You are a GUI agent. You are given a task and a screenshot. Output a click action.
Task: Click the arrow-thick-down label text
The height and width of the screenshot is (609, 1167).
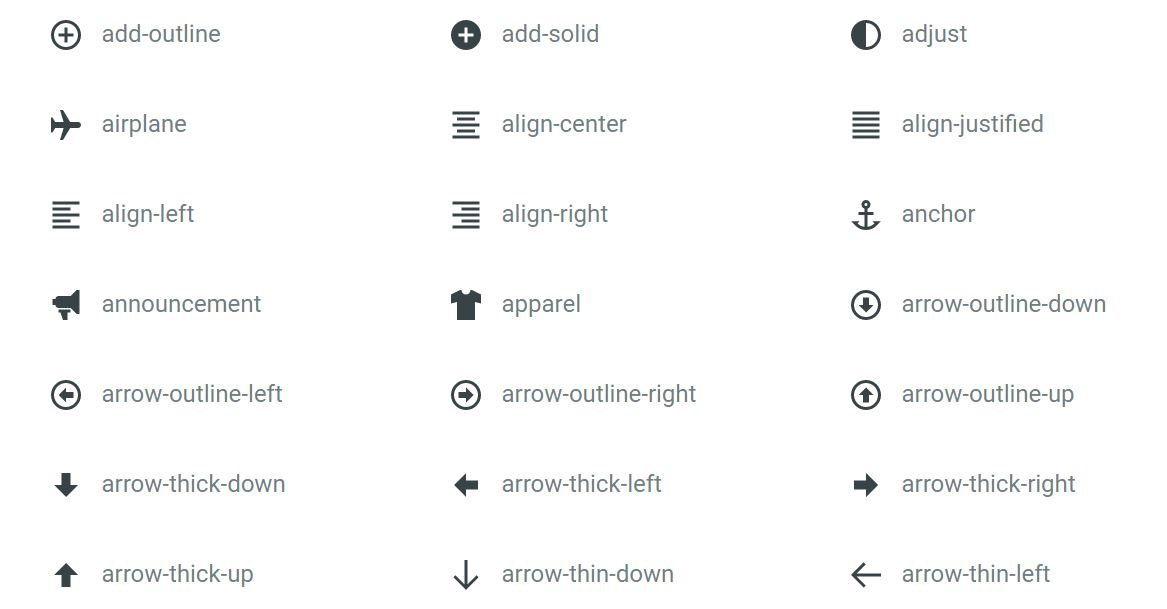194,484
